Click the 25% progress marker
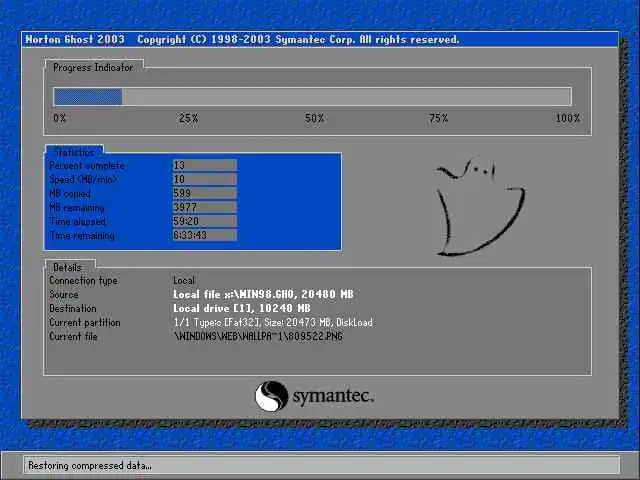The height and width of the screenshot is (480, 640). coord(189,118)
